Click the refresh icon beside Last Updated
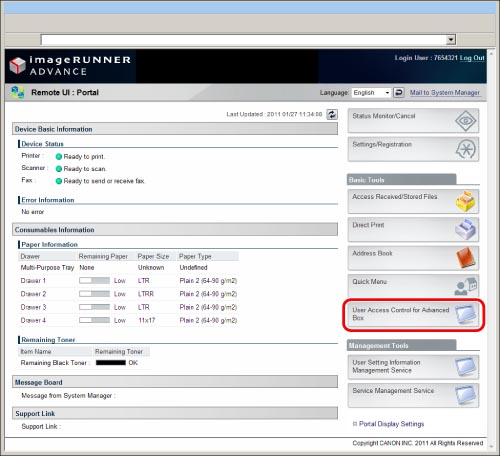Screen dimensions: 500x456 coord(332,114)
